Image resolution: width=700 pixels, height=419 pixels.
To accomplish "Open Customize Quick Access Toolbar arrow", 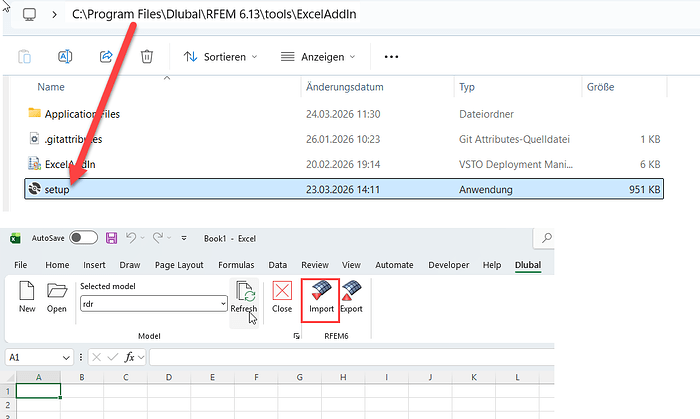I will point(184,238).
